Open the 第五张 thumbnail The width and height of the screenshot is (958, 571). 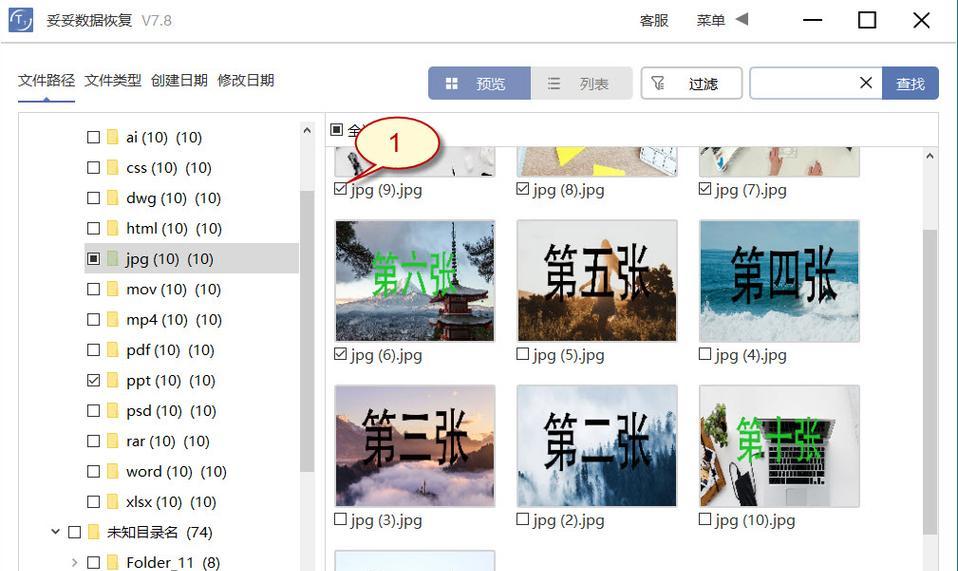597,280
